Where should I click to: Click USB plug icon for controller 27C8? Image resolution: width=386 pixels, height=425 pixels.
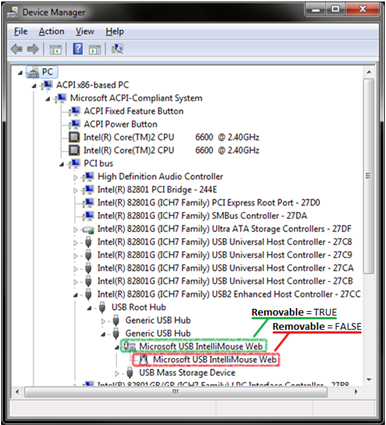tap(88, 242)
